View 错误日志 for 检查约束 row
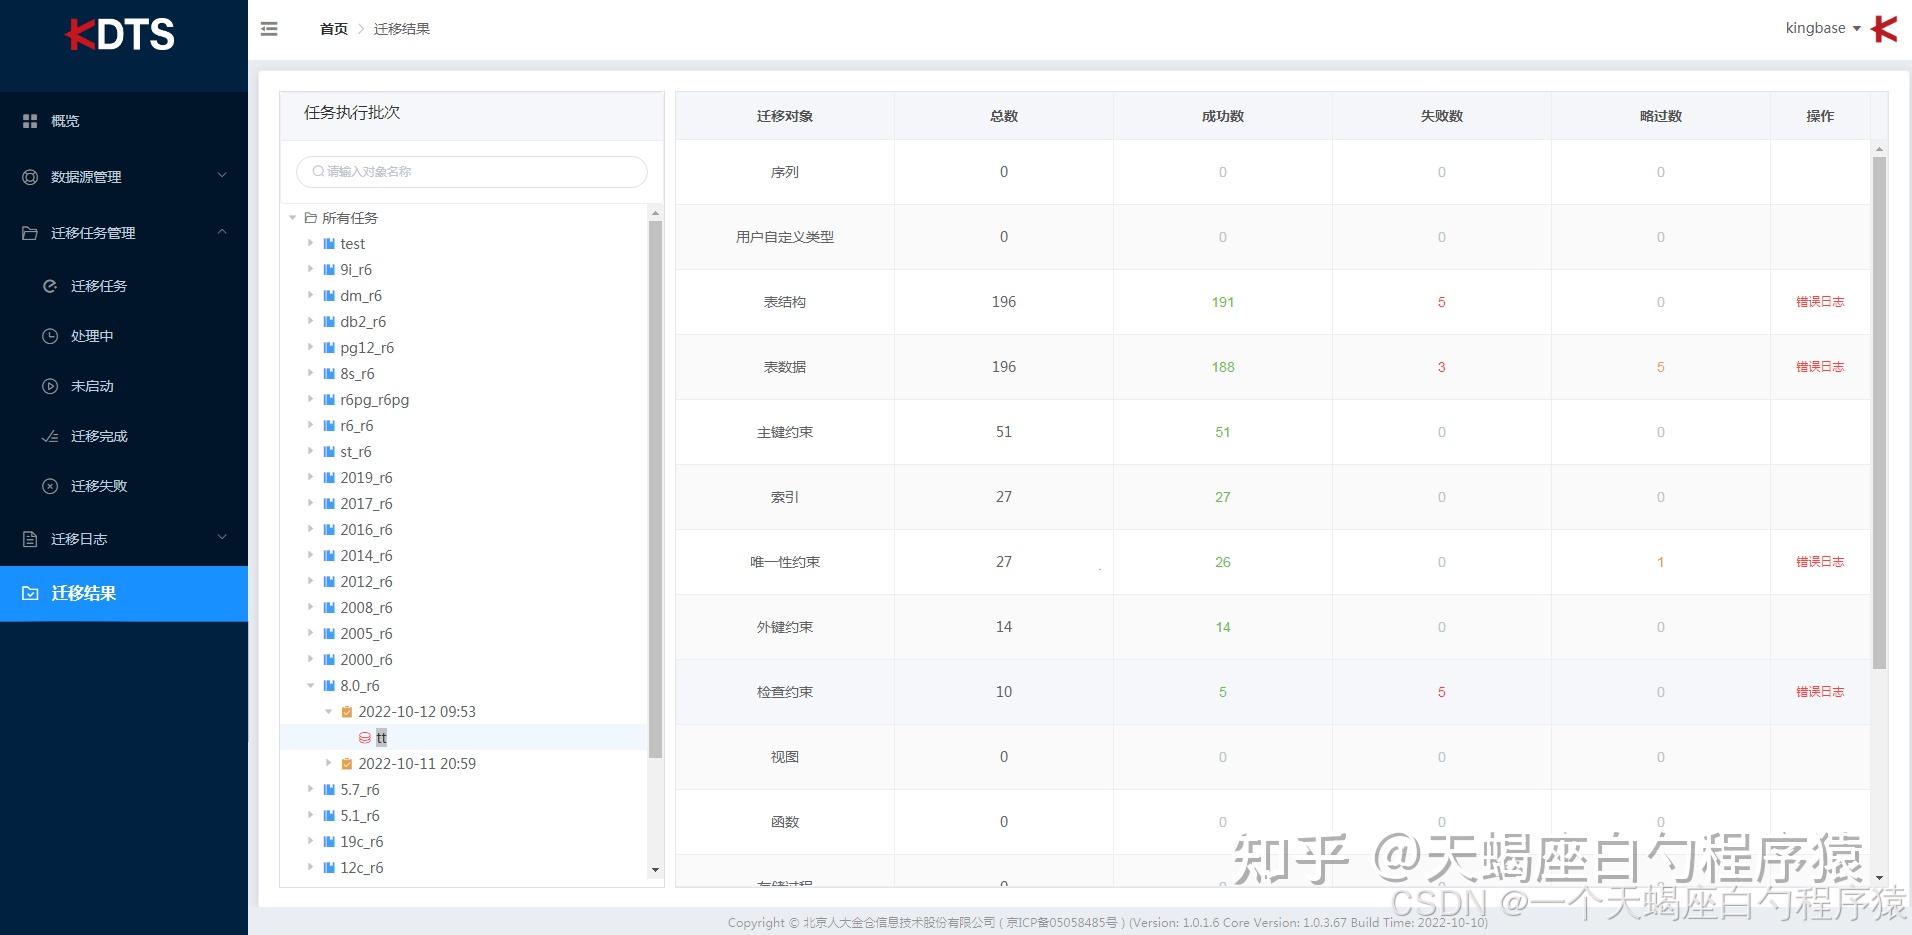The image size is (1912, 935). [1820, 691]
